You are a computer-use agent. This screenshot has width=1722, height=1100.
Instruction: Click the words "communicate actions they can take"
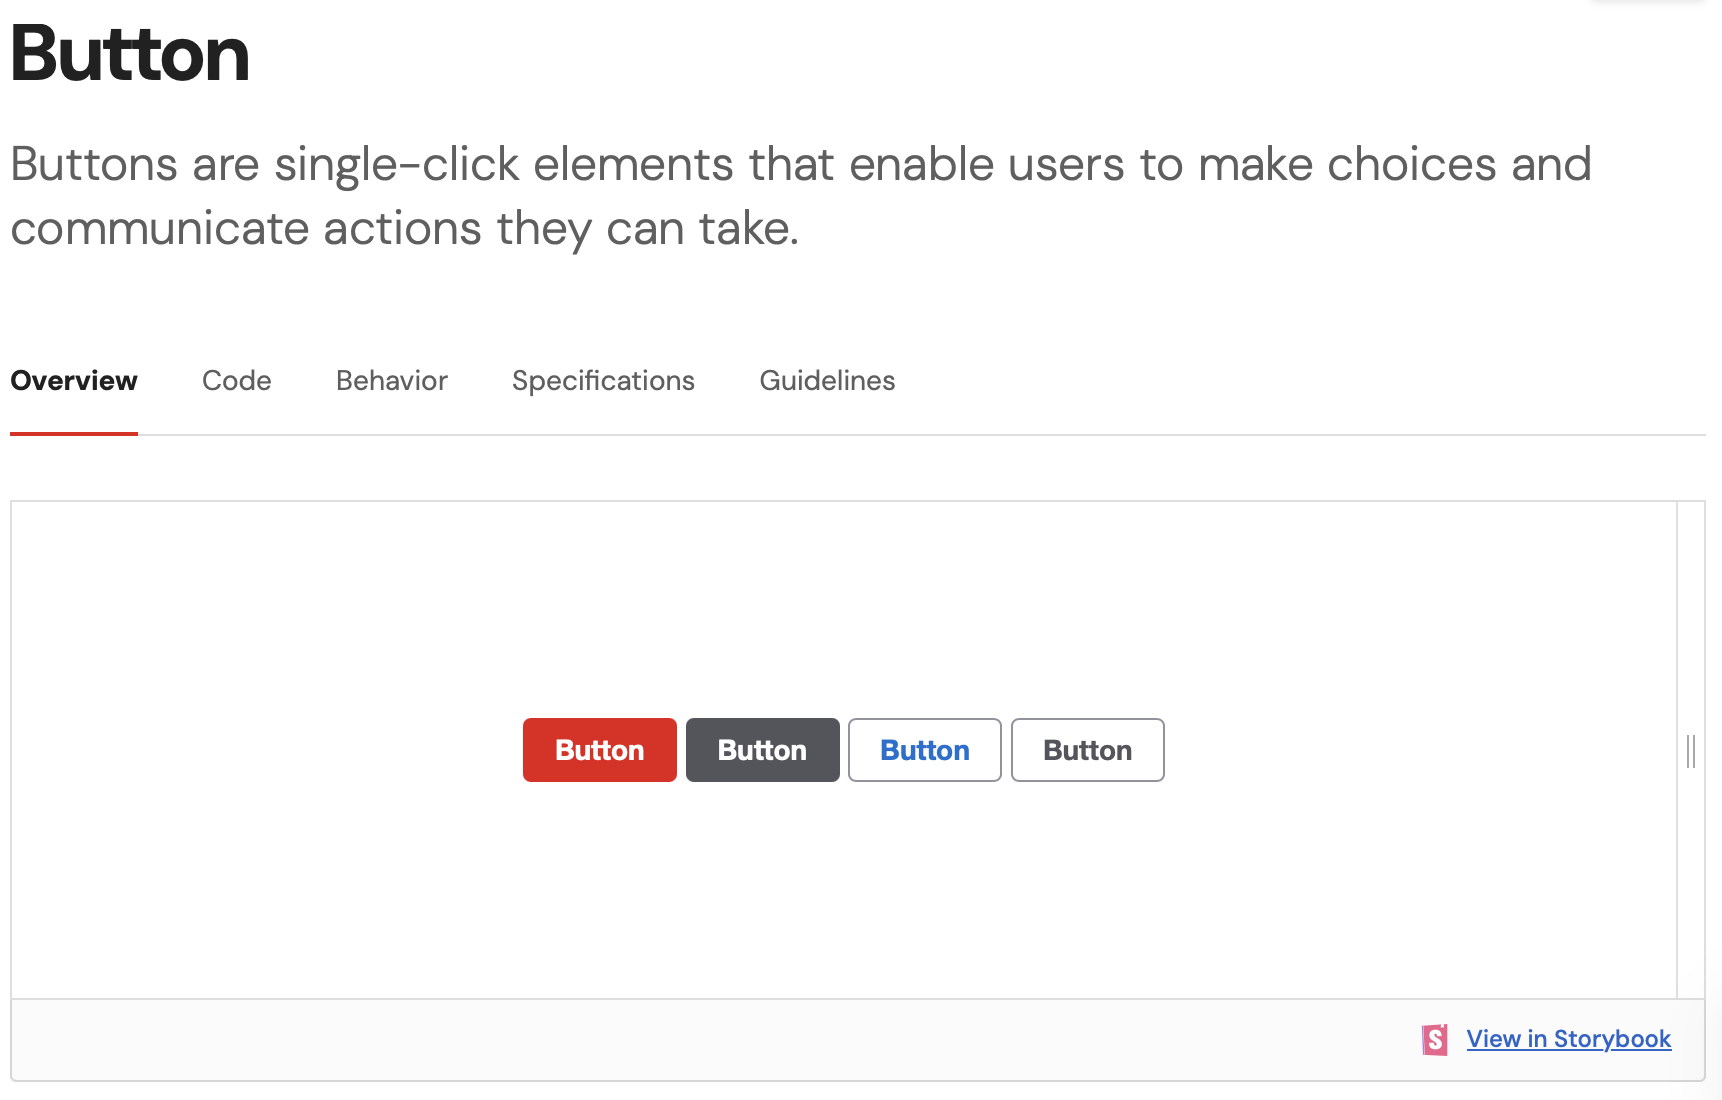click(x=404, y=229)
